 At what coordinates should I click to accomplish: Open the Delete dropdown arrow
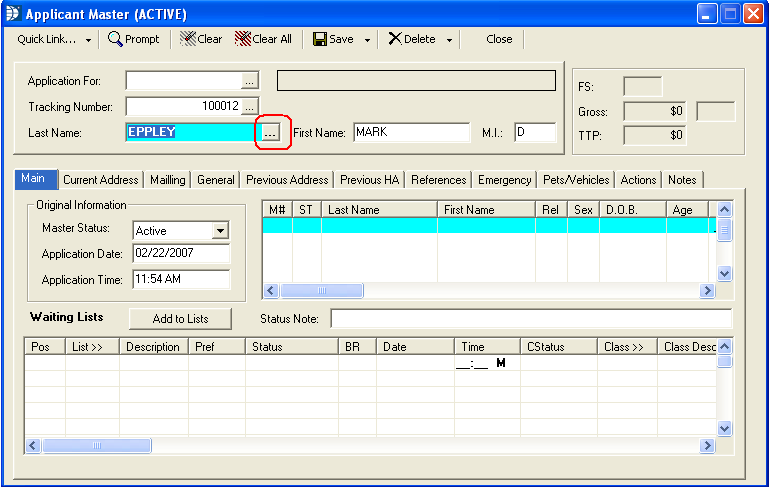coord(449,40)
